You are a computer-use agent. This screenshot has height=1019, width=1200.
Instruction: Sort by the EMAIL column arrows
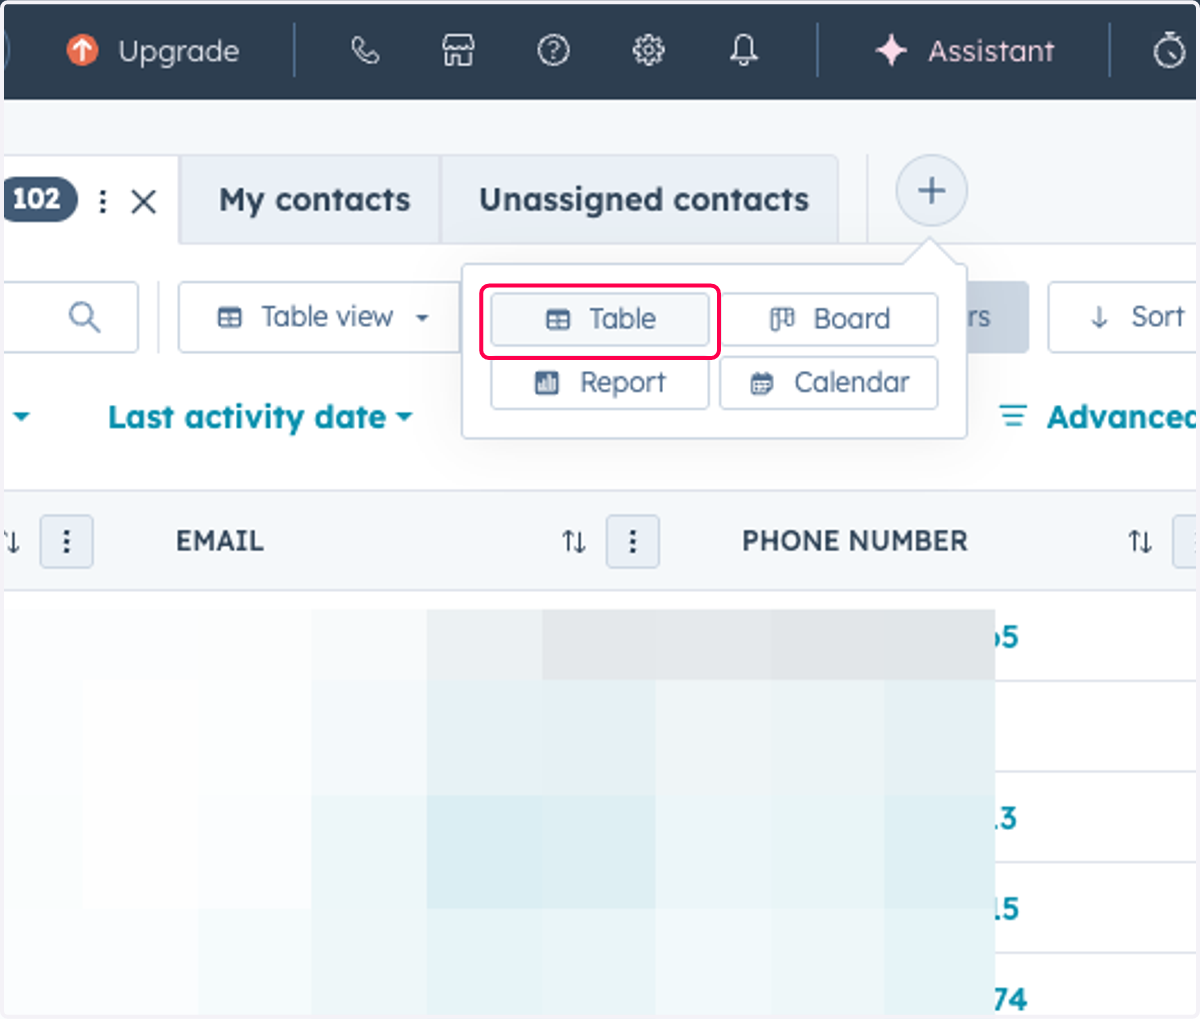pos(574,542)
